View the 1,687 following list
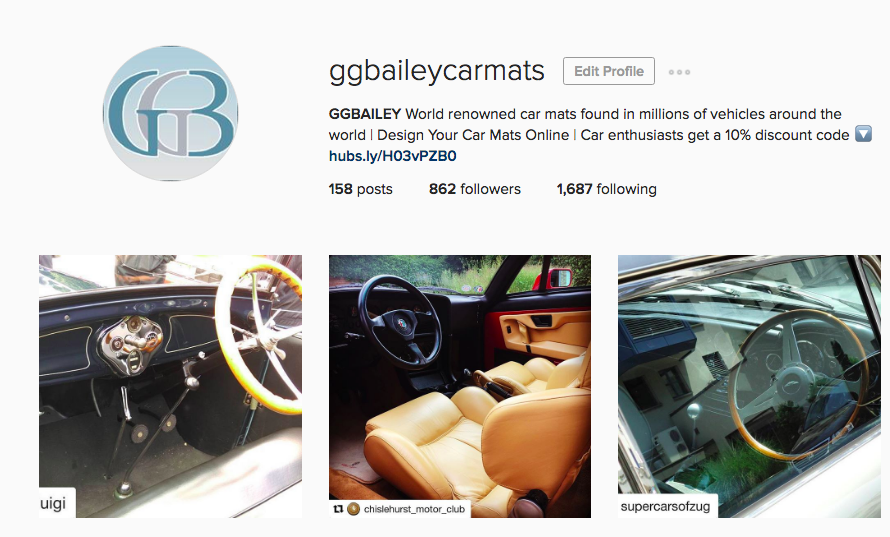 click(x=606, y=189)
